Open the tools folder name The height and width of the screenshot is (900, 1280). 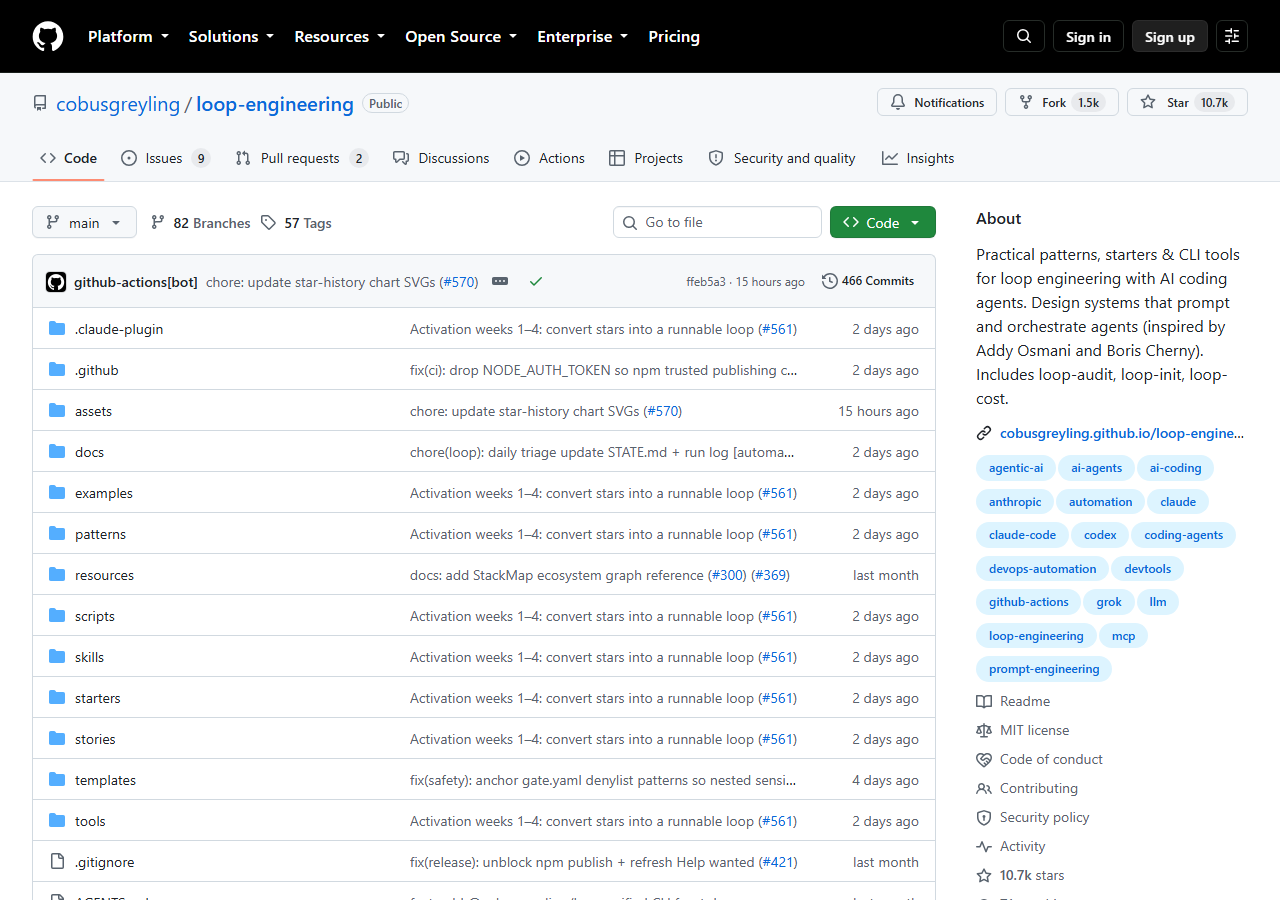(90, 821)
